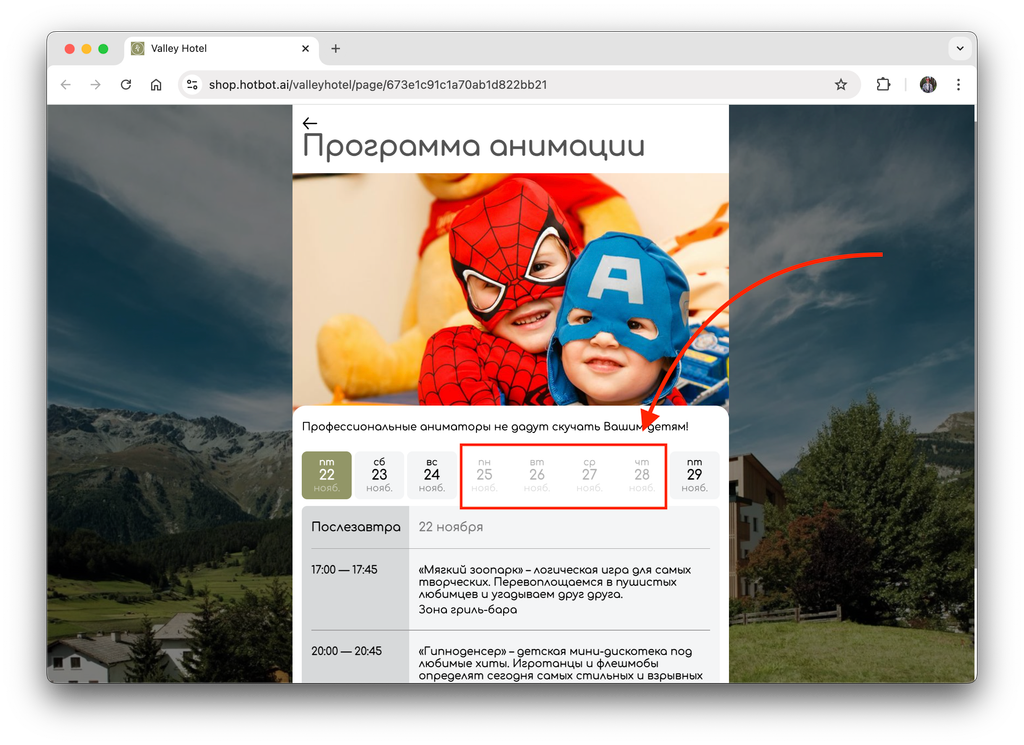The image size is (1024, 745).
Task: Close the Valley Hotel tab
Action: point(305,48)
